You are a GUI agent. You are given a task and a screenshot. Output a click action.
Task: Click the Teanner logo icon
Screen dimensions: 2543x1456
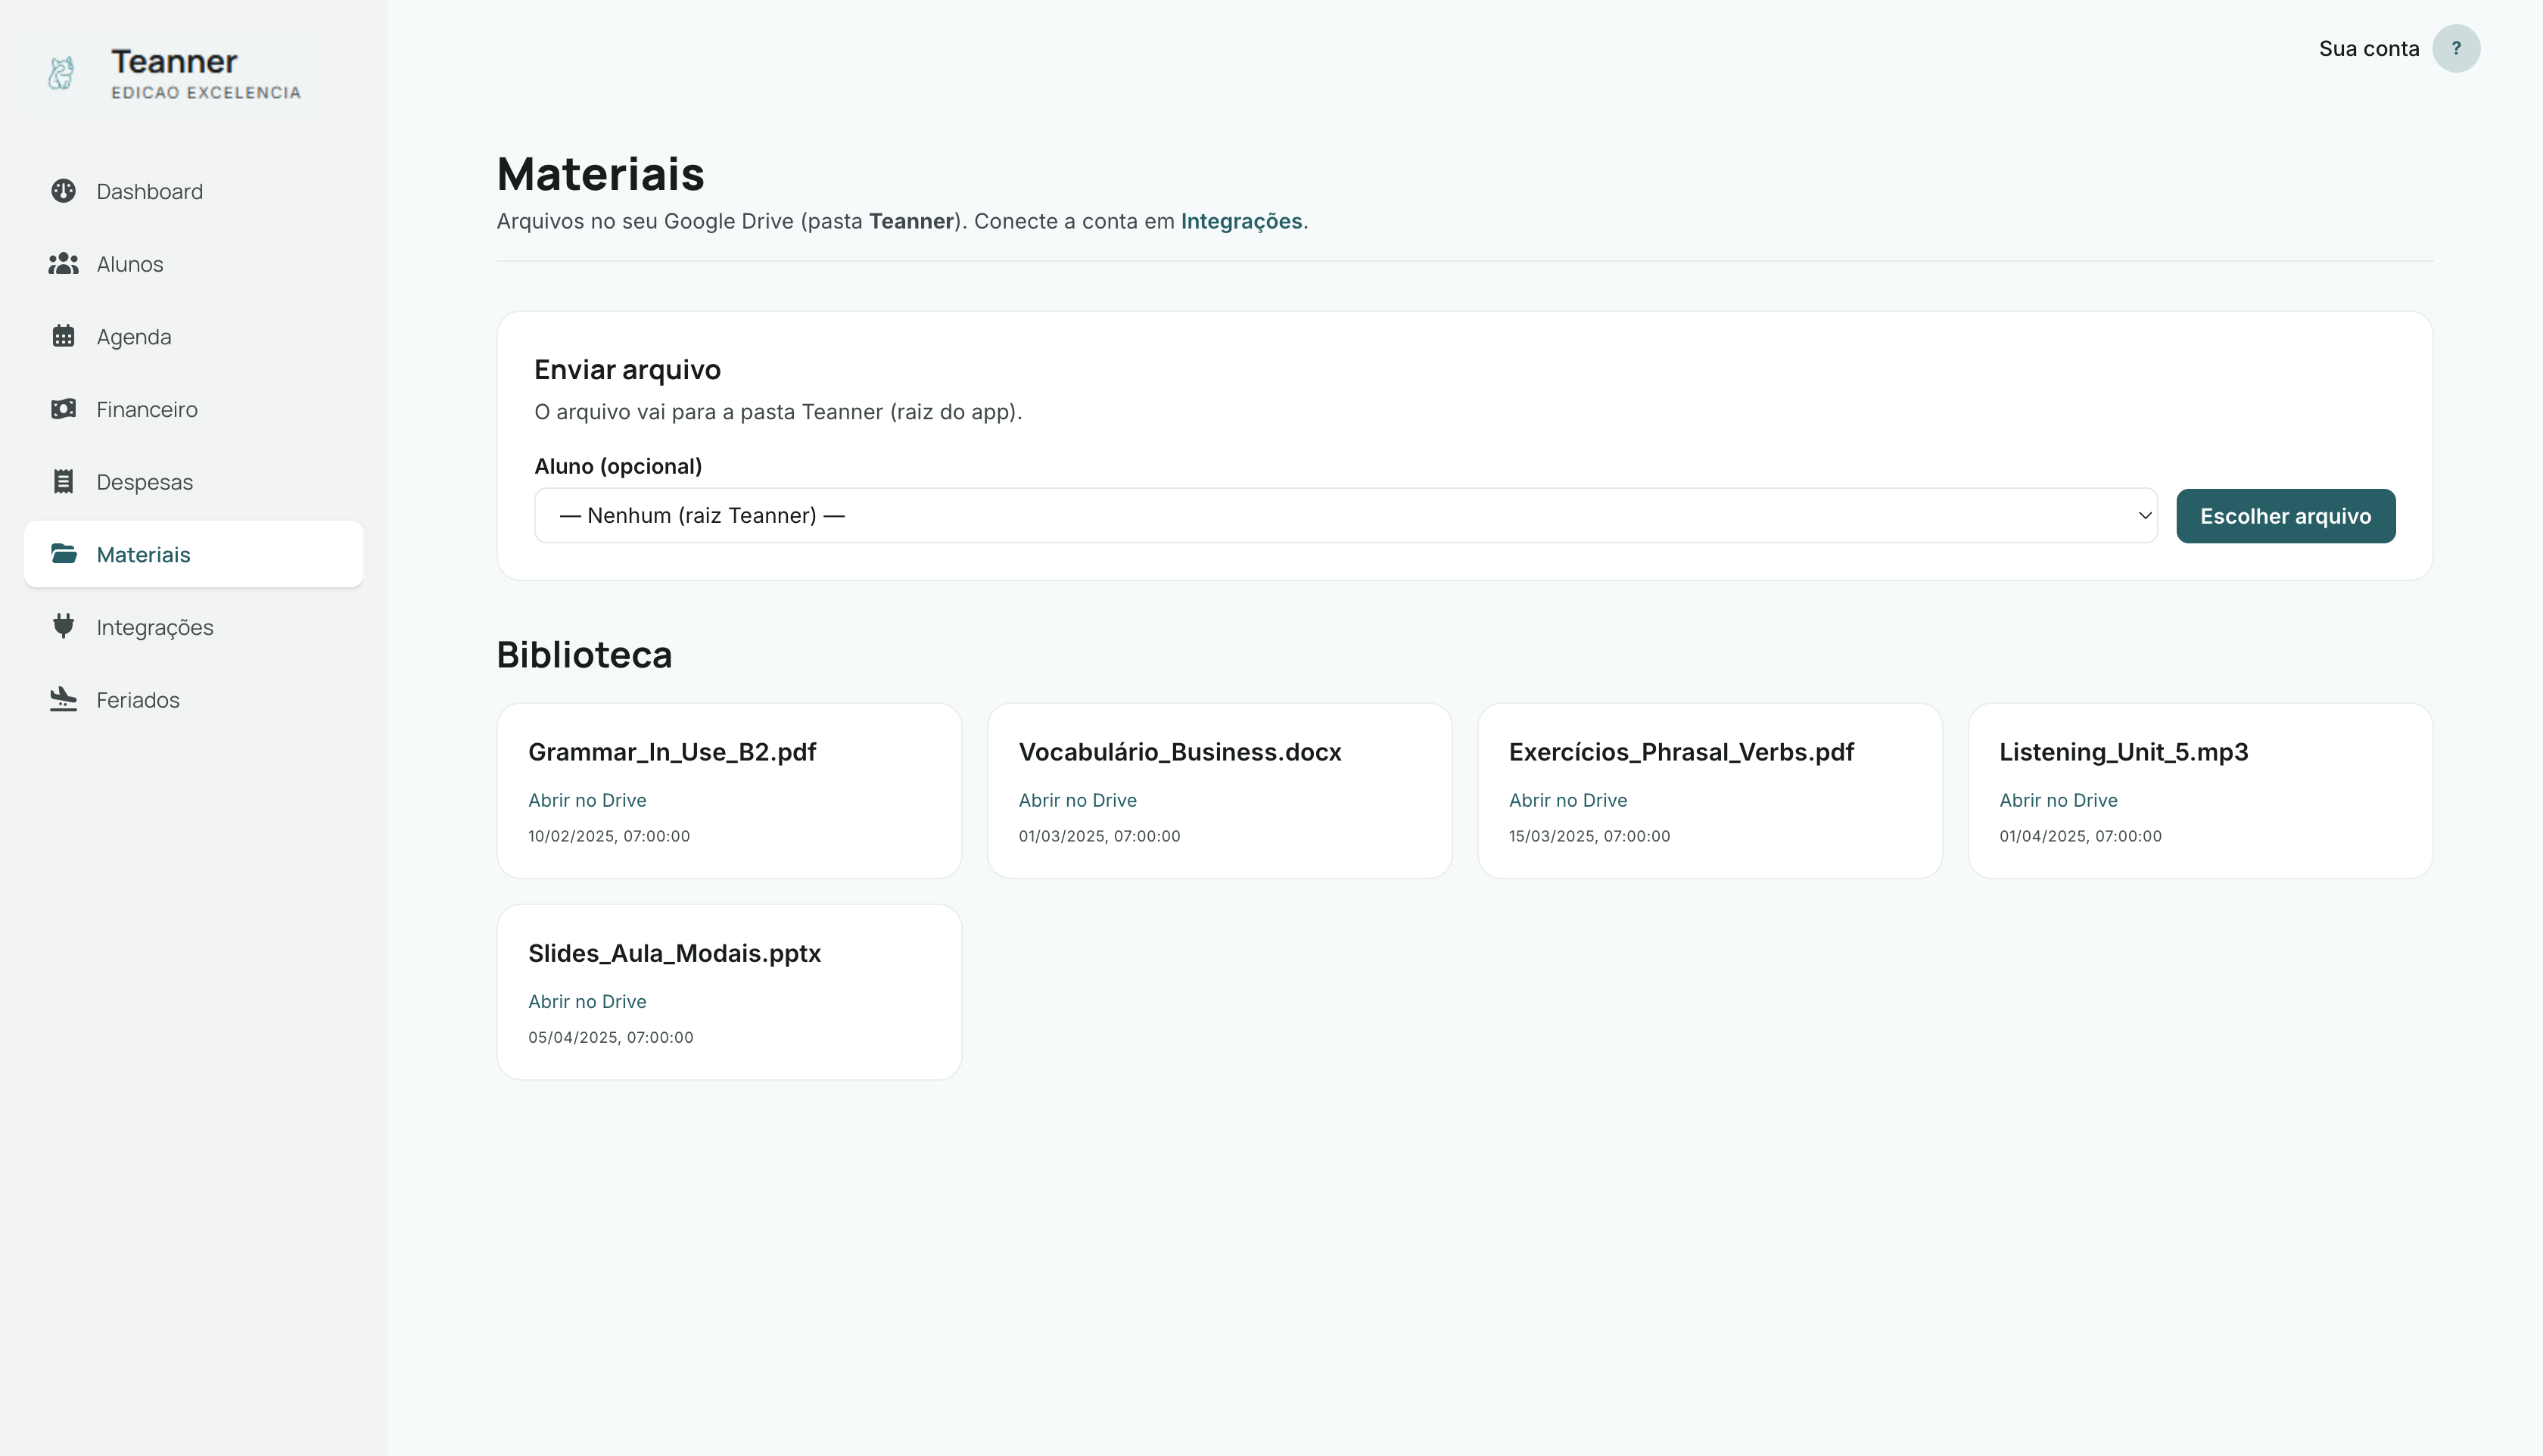61,73
